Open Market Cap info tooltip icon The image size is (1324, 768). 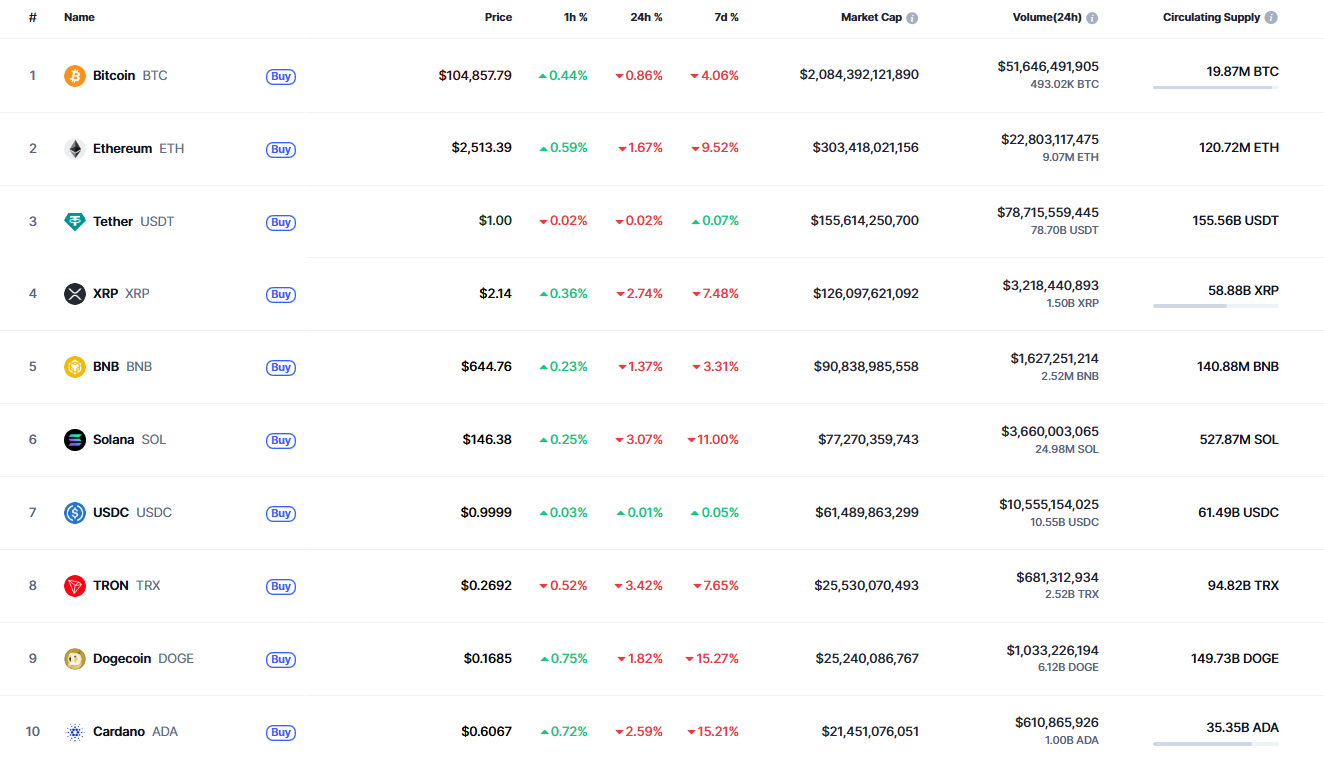click(912, 18)
